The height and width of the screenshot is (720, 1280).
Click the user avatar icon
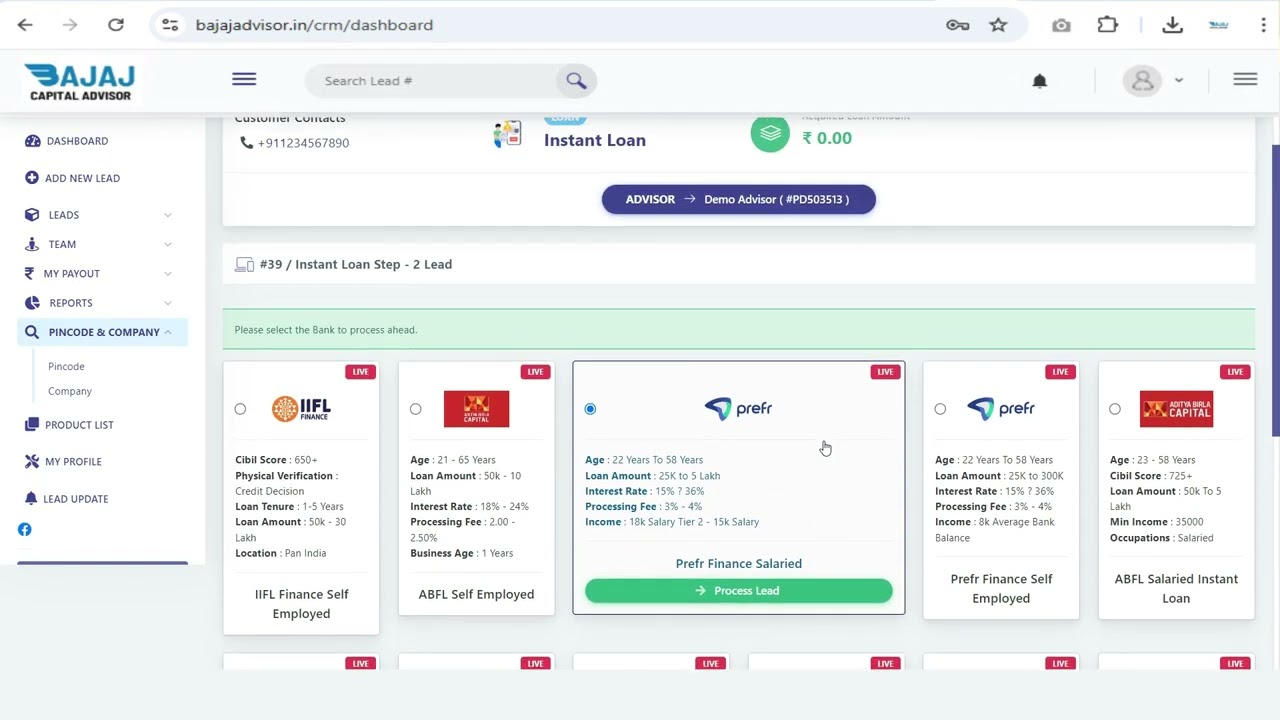click(x=1143, y=81)
